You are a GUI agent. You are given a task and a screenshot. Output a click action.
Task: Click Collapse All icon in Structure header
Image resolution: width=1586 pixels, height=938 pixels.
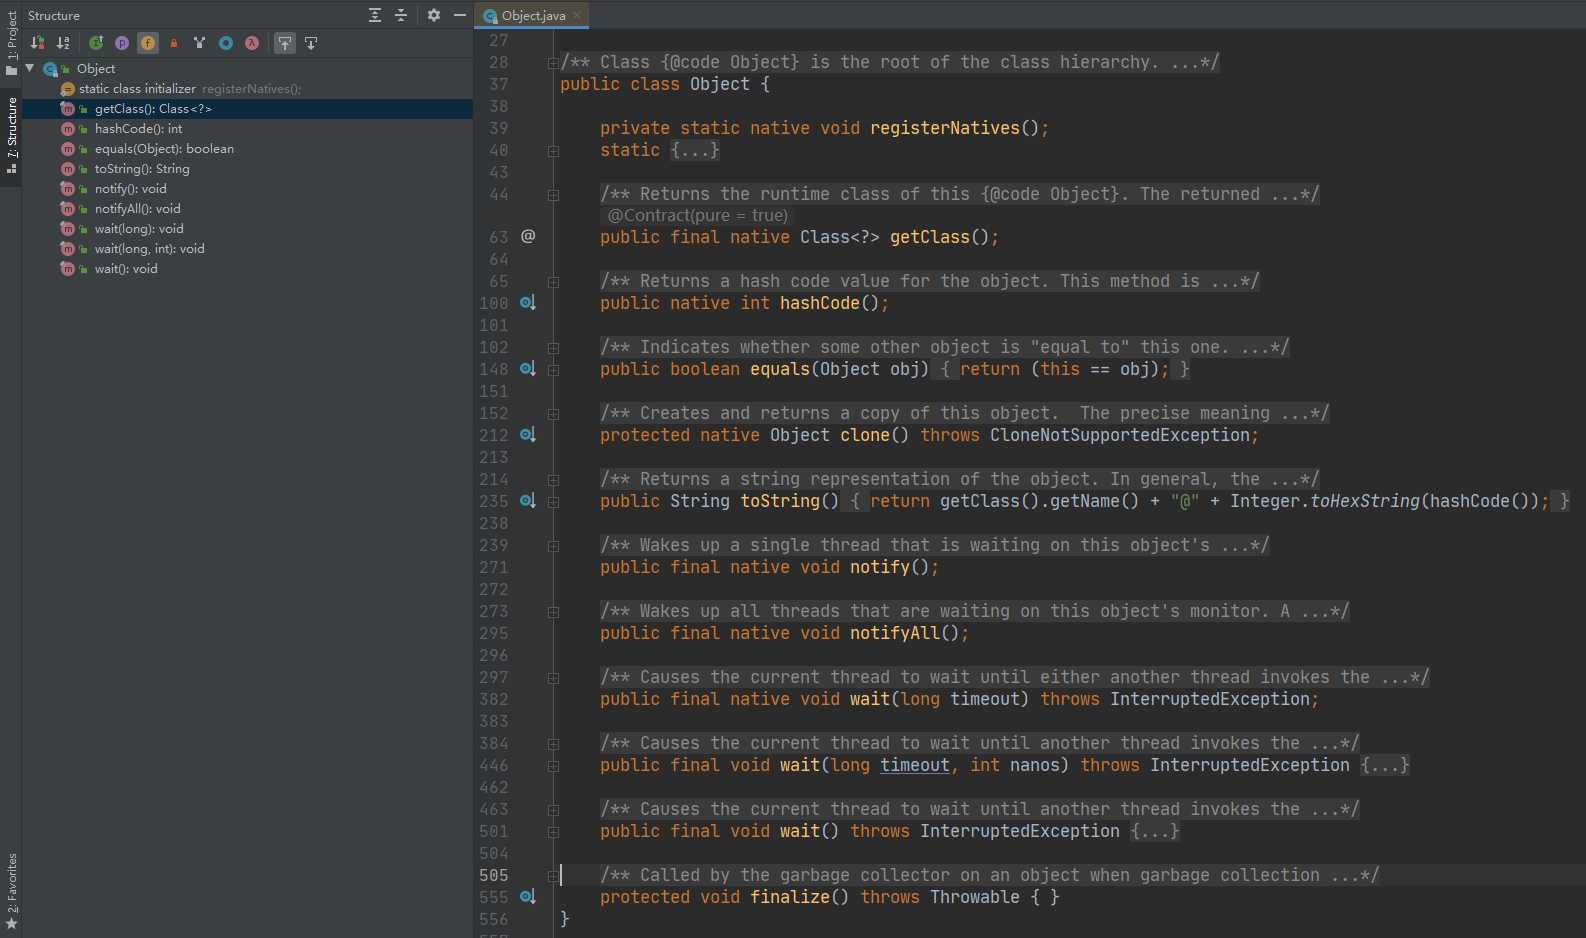401,15
